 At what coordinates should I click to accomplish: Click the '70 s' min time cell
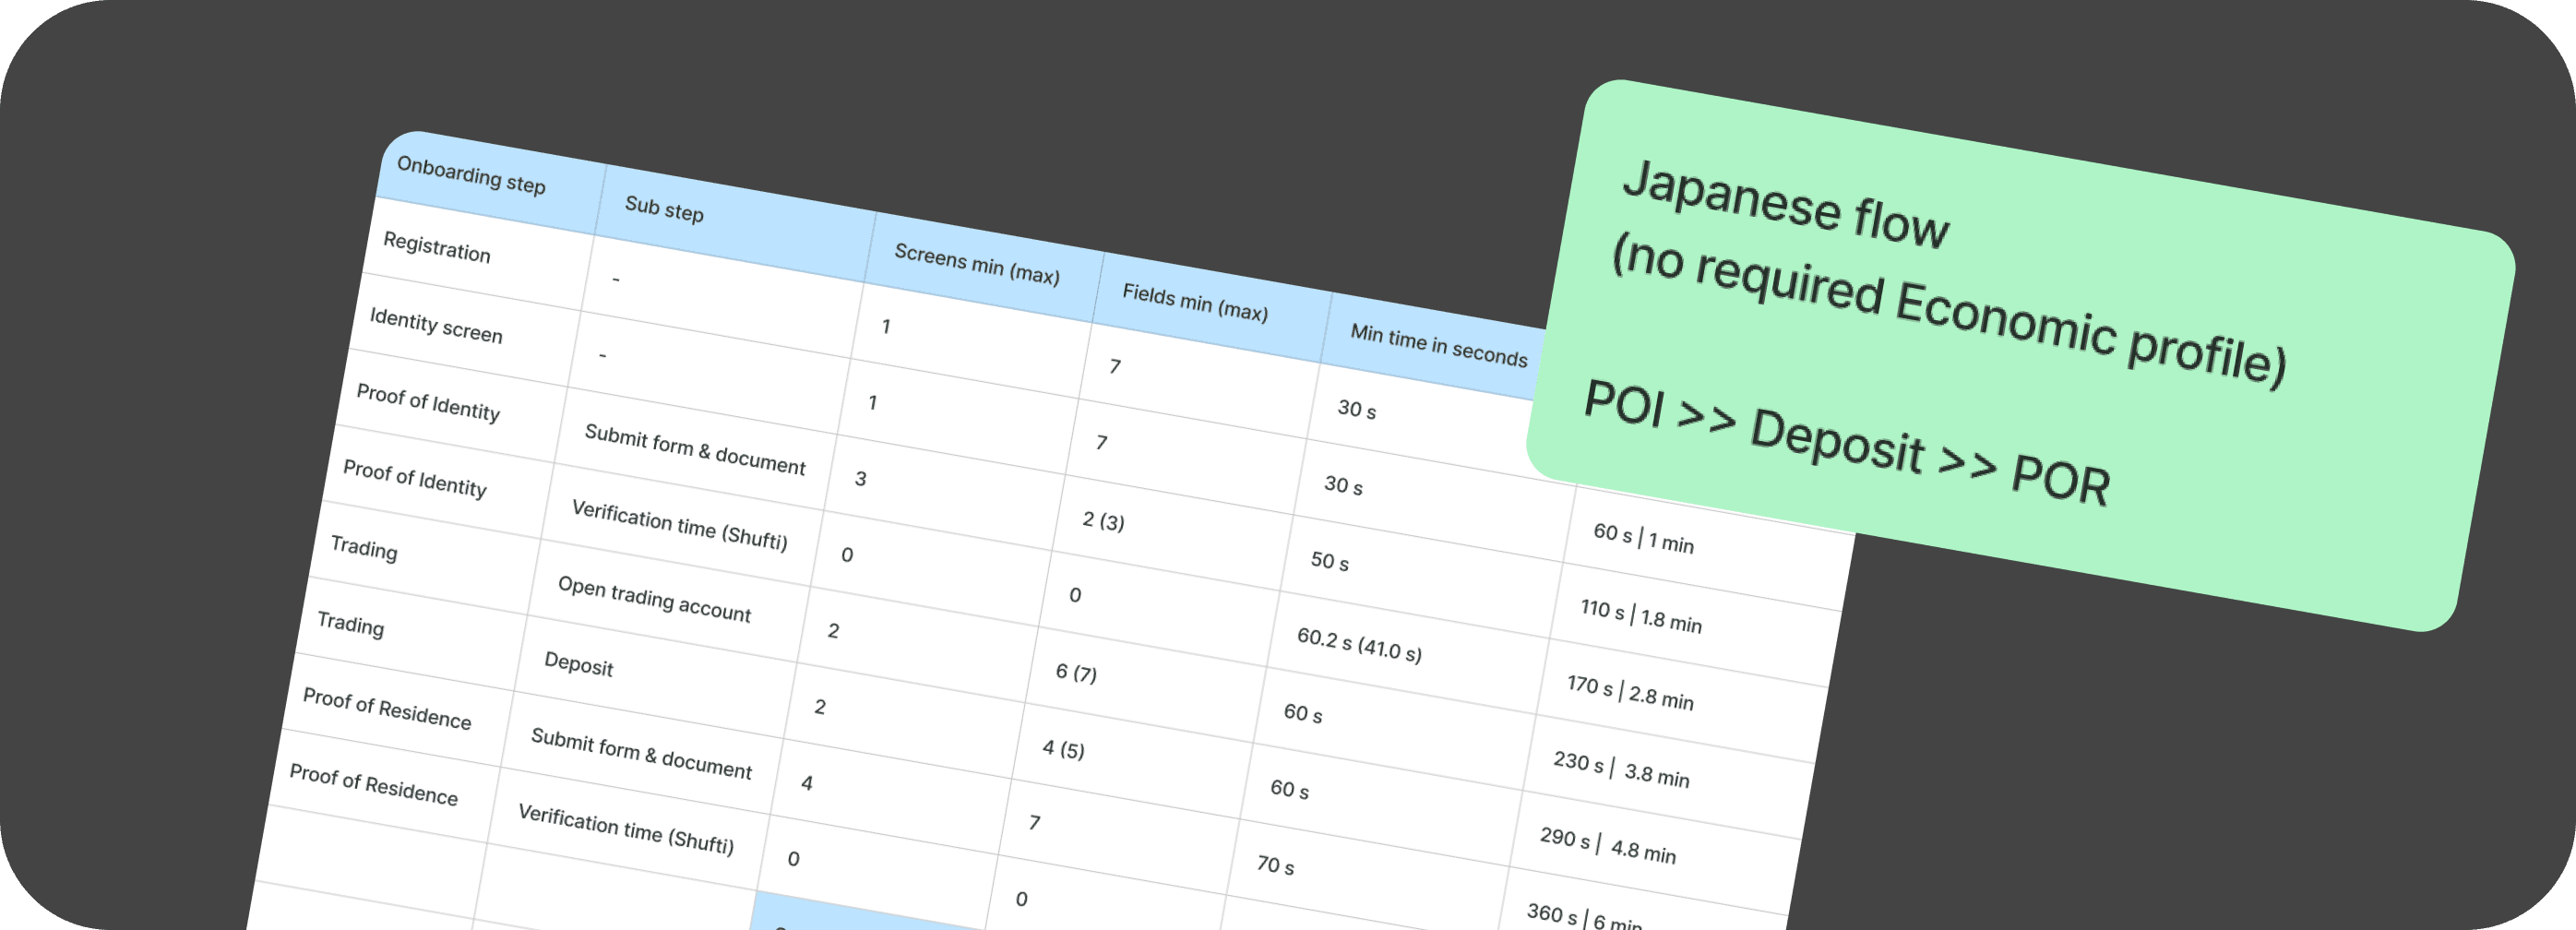coord(1276,866)
